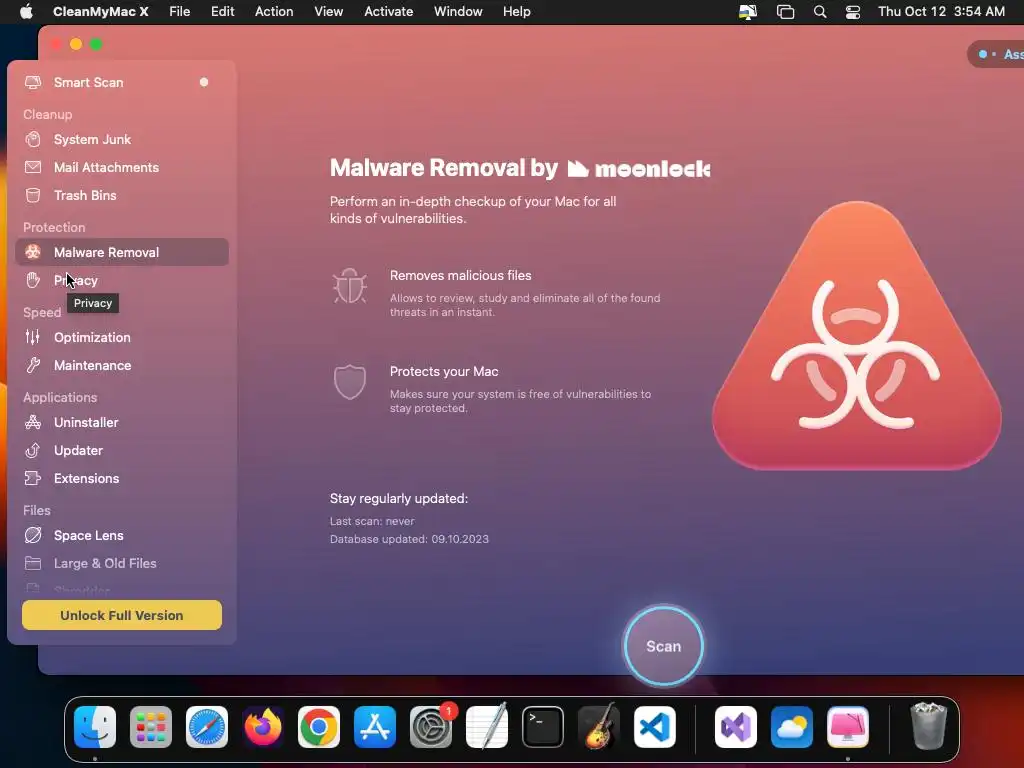This screenshot has width=1024, height=768.
Task: Open the Edit menu
Action: pyautogui.click(x=223, y=12)
